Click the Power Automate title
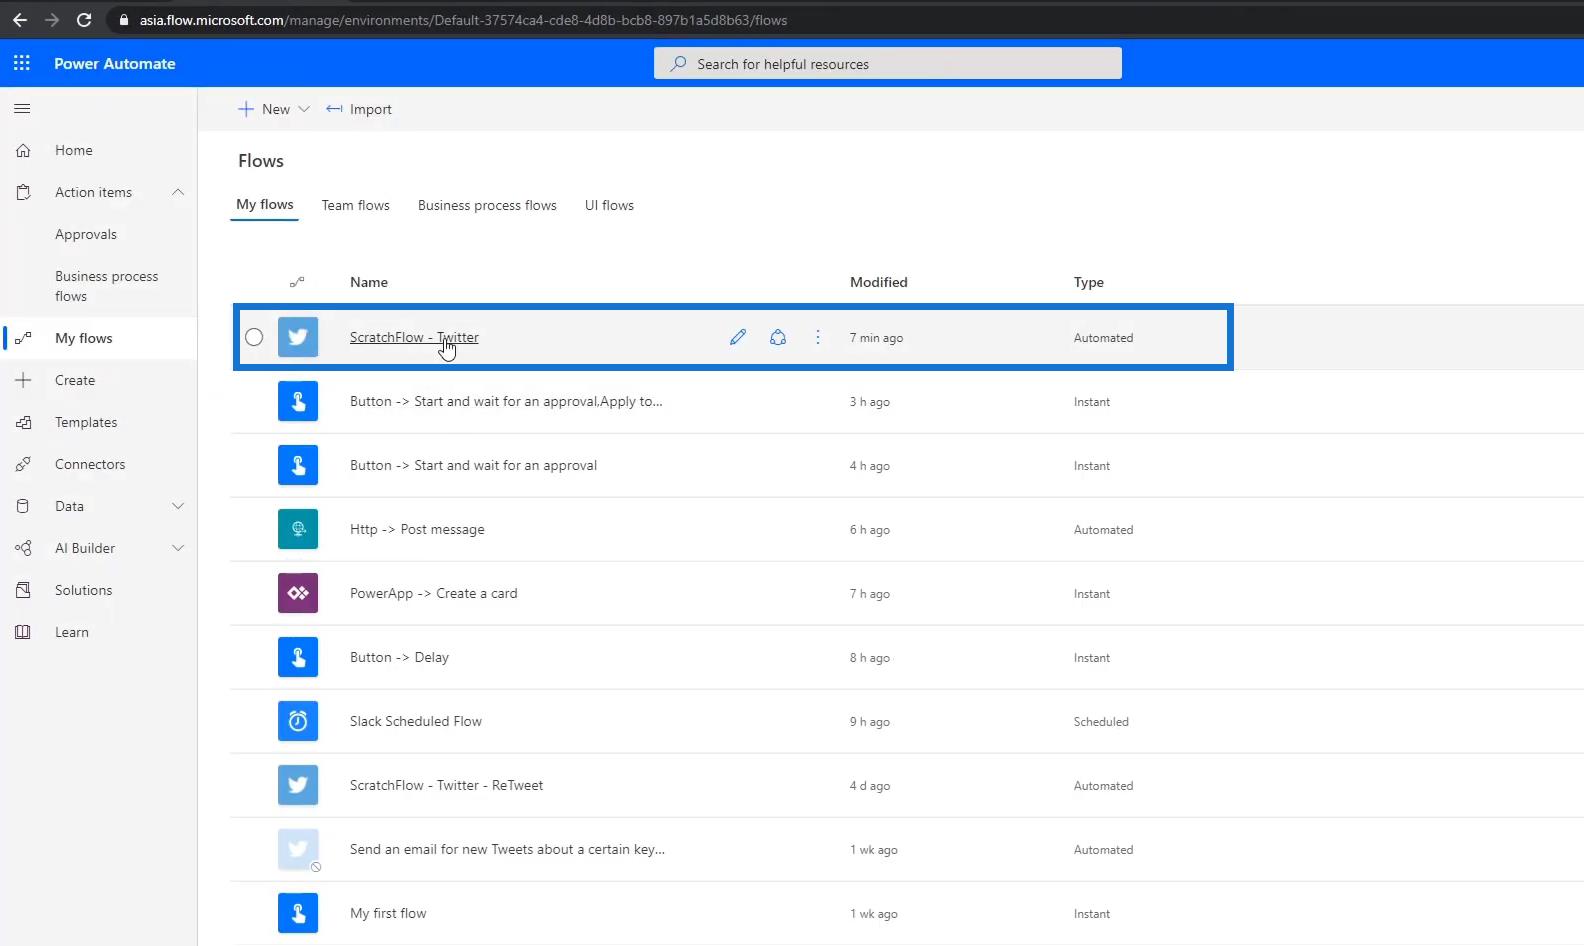Screen dimensions: 1584x946 click(115, 63)
